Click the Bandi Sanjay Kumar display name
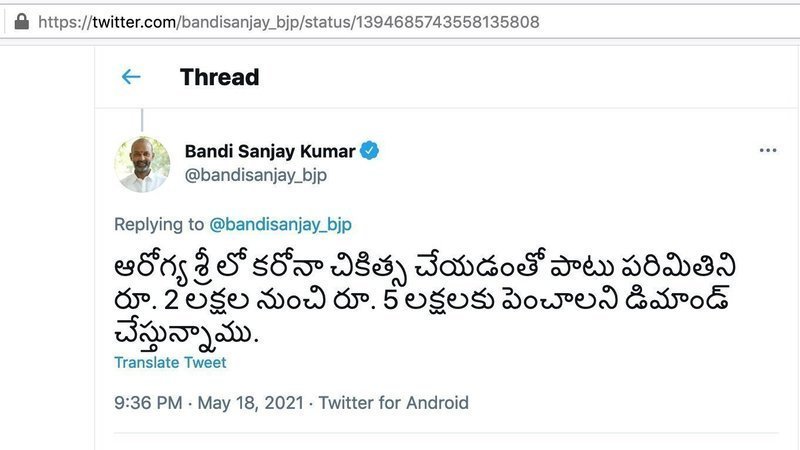Image resolution: width=800 pixels, height=450 pixels. 269,151
